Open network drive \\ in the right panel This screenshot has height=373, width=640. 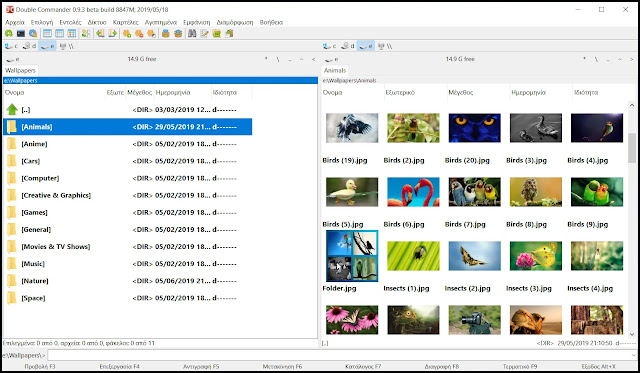click(x=385, y=46)
